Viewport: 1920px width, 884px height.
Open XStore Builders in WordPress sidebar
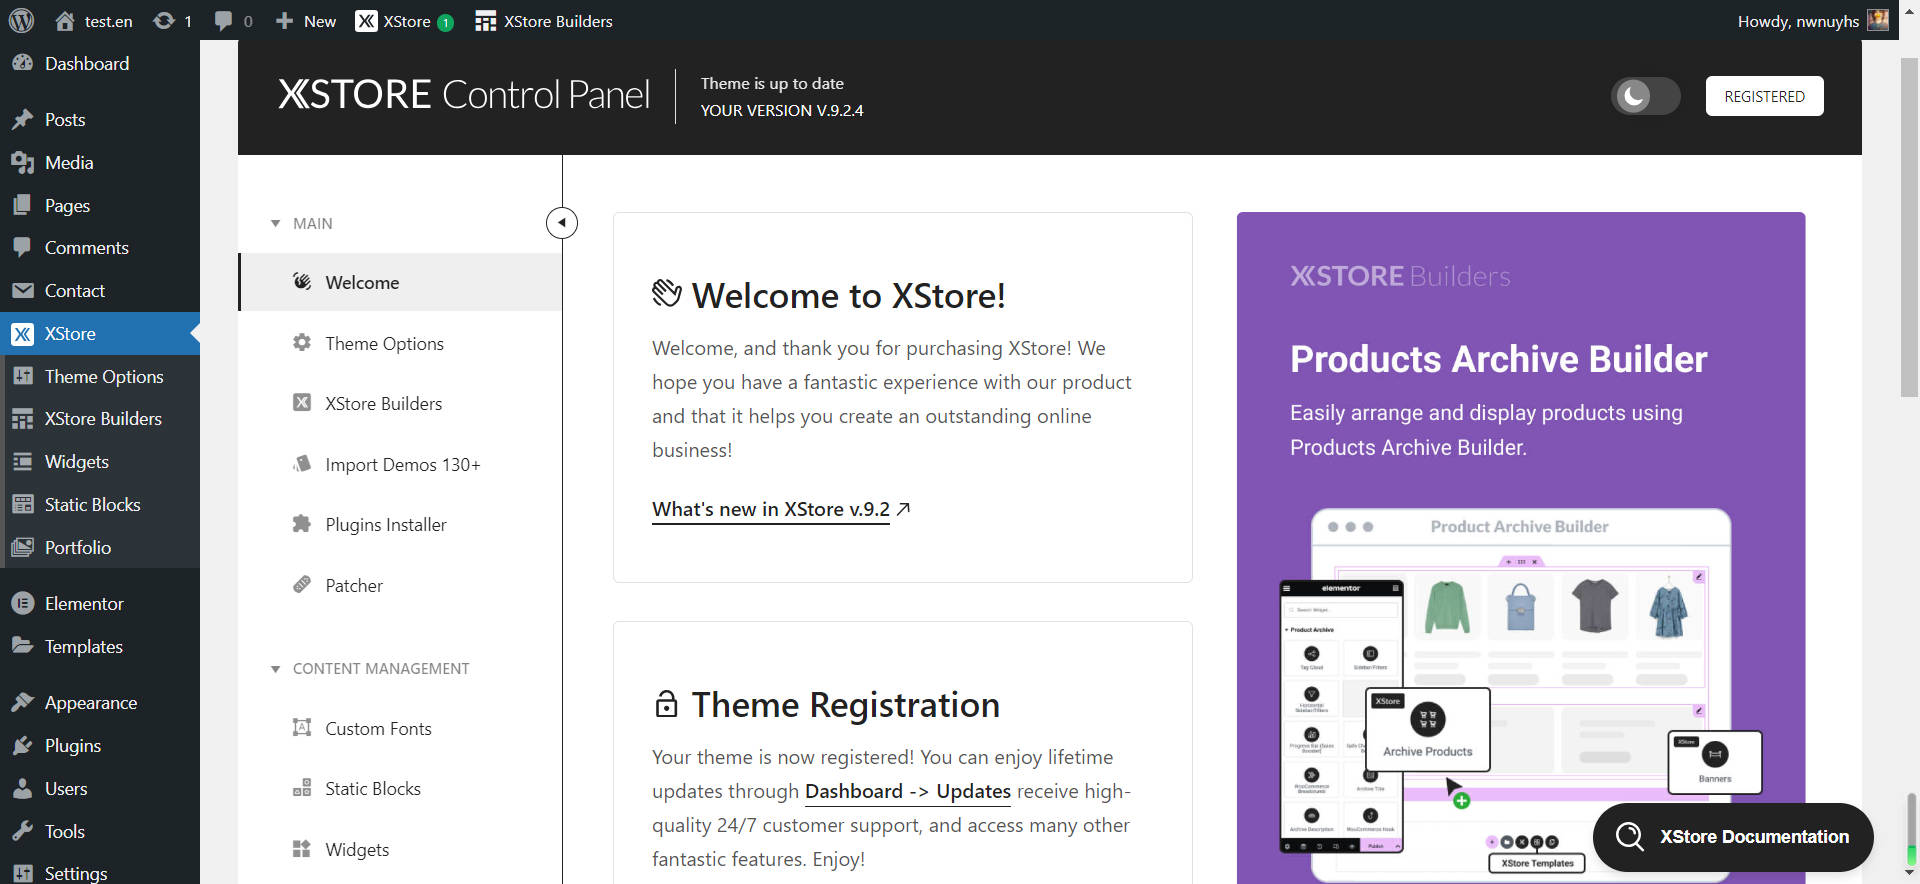click(100, 418)
